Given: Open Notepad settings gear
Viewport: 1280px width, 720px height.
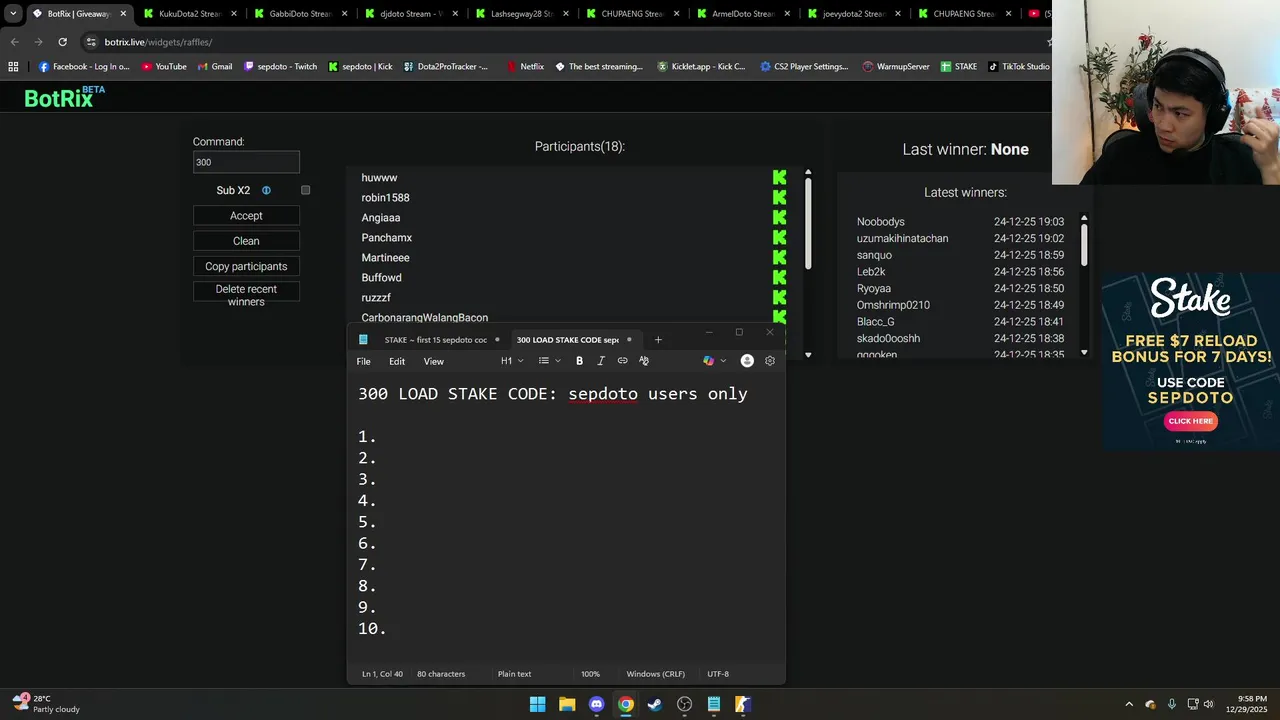Looking at the screenshot, I should pyautogui.click(x=770, y=361).
